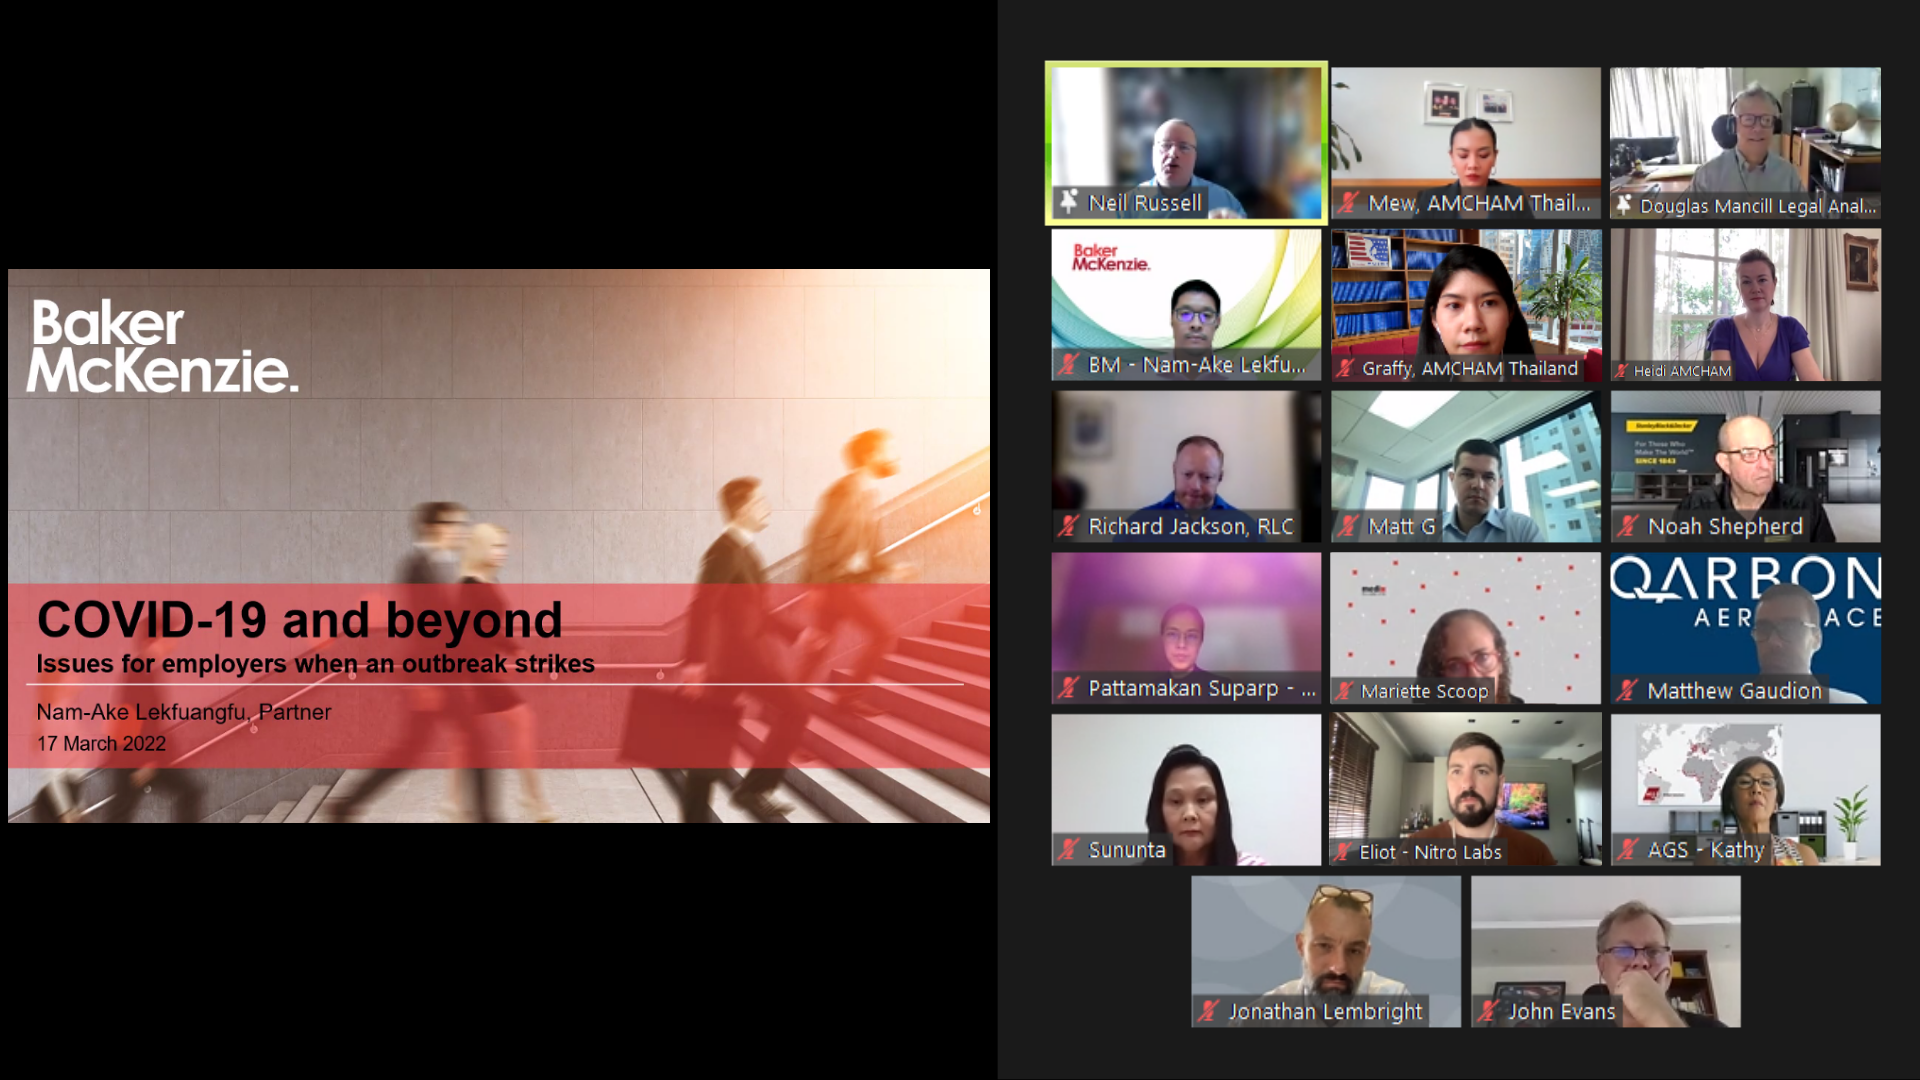
Task: Click the muted mic icon for Mew, AMCHAM
Action: point(1349,203)
